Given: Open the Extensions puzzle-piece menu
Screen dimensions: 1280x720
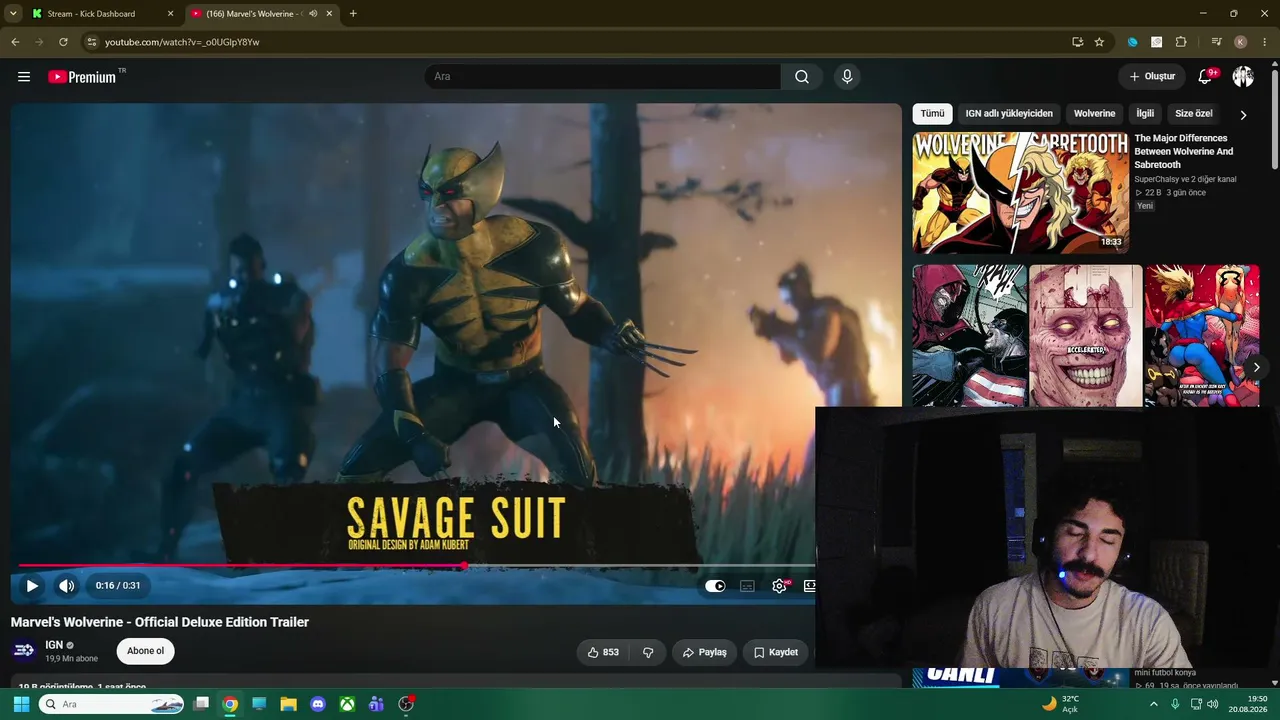Looking at the screenshot, I should pos(1181,42).
